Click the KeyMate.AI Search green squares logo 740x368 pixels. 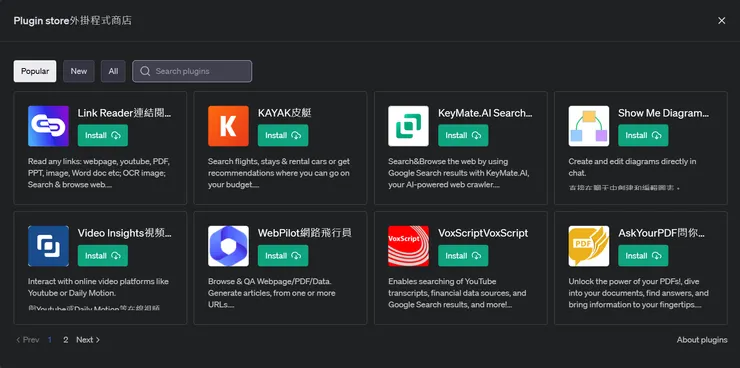[x=408, y=126]
